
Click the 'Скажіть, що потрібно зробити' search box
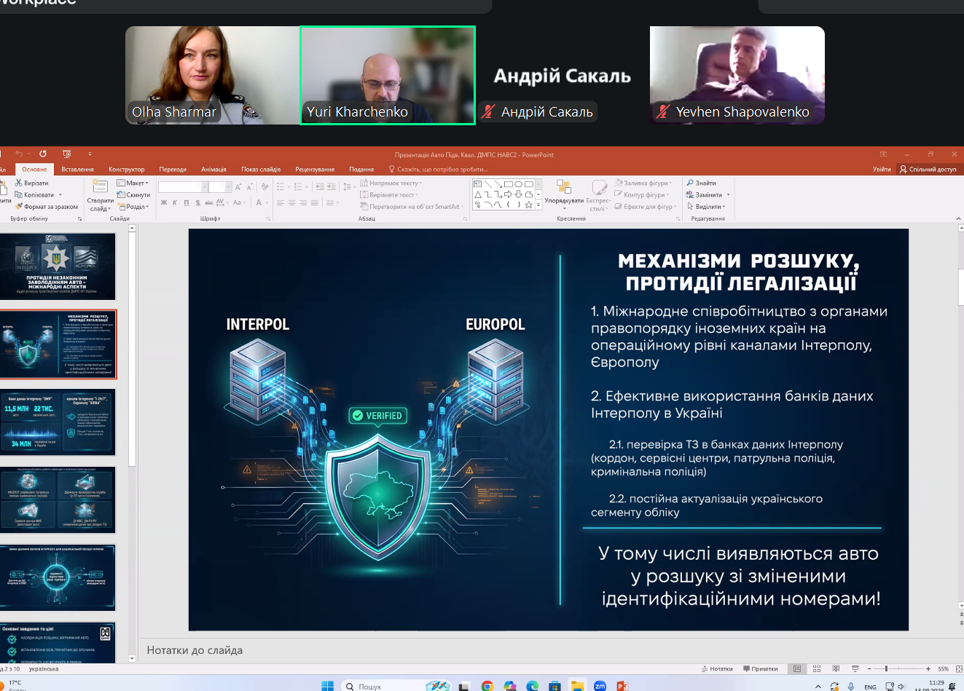438,169
